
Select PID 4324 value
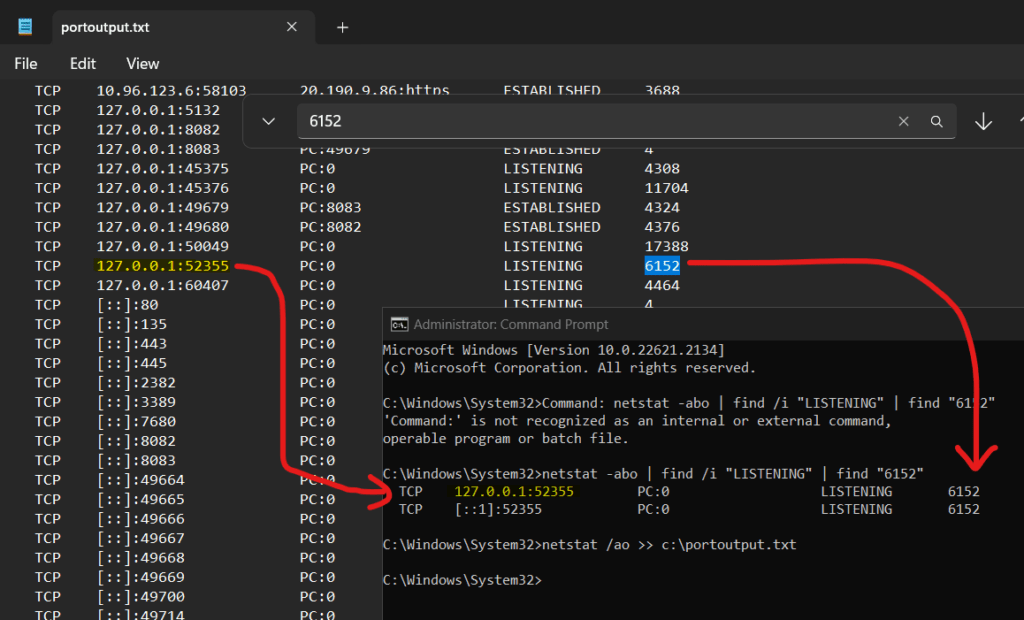pyautogui.click(x=662, y=208)
